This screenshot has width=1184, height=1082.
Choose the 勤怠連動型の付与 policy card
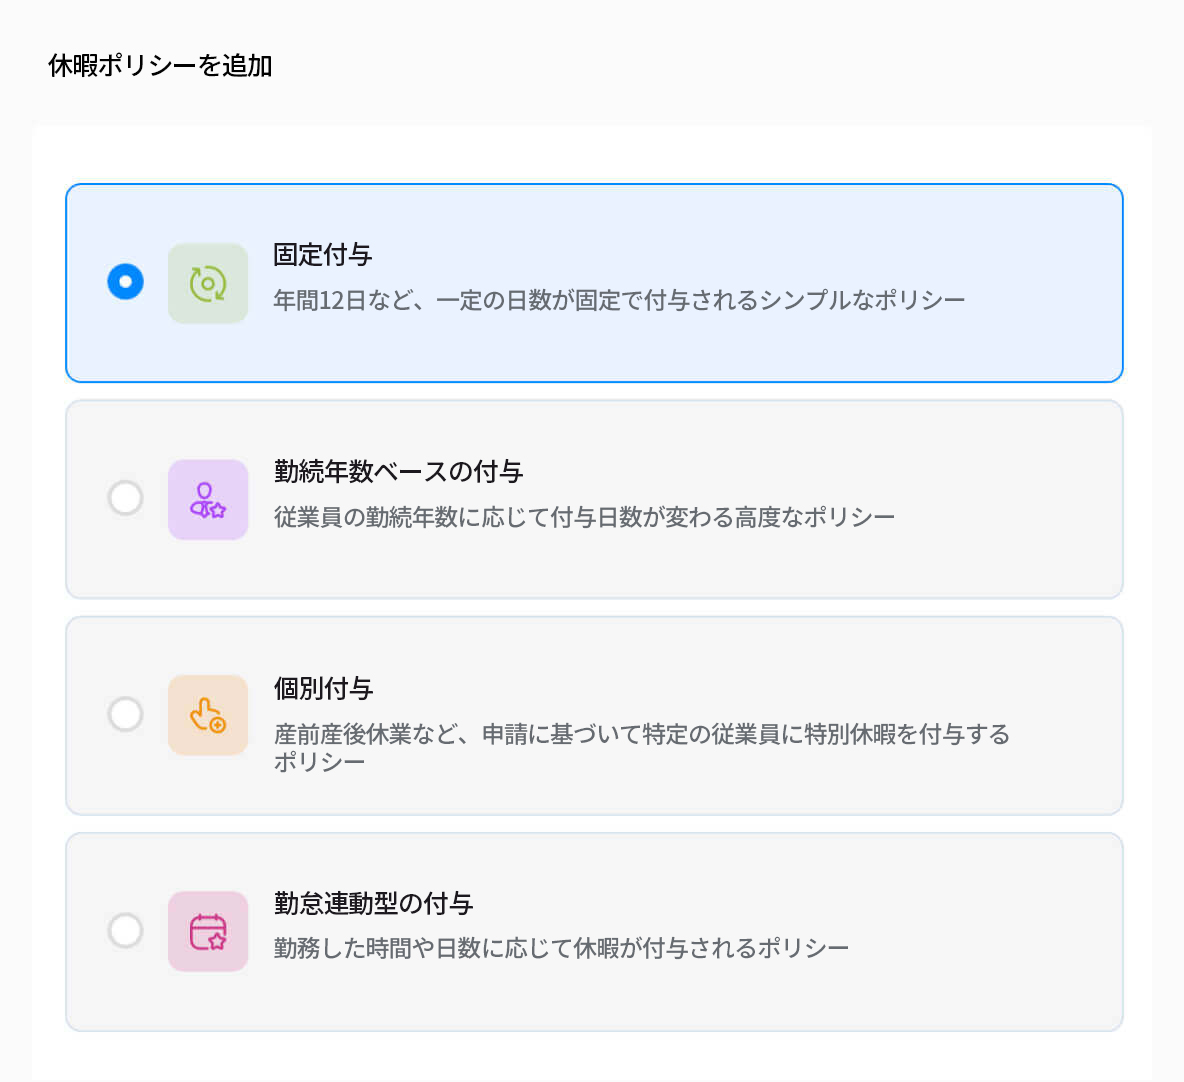(x=594, y=931)
